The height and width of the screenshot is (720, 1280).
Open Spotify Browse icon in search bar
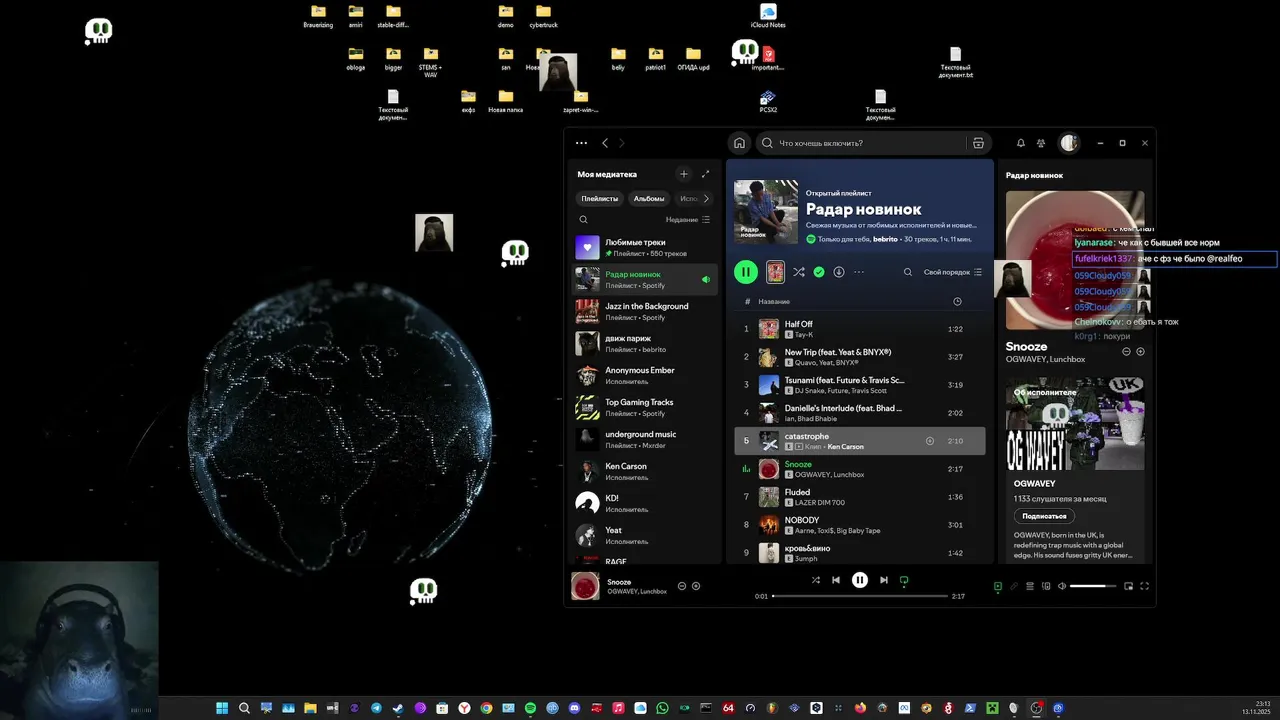pyautogui.click(x=978, y=143)
